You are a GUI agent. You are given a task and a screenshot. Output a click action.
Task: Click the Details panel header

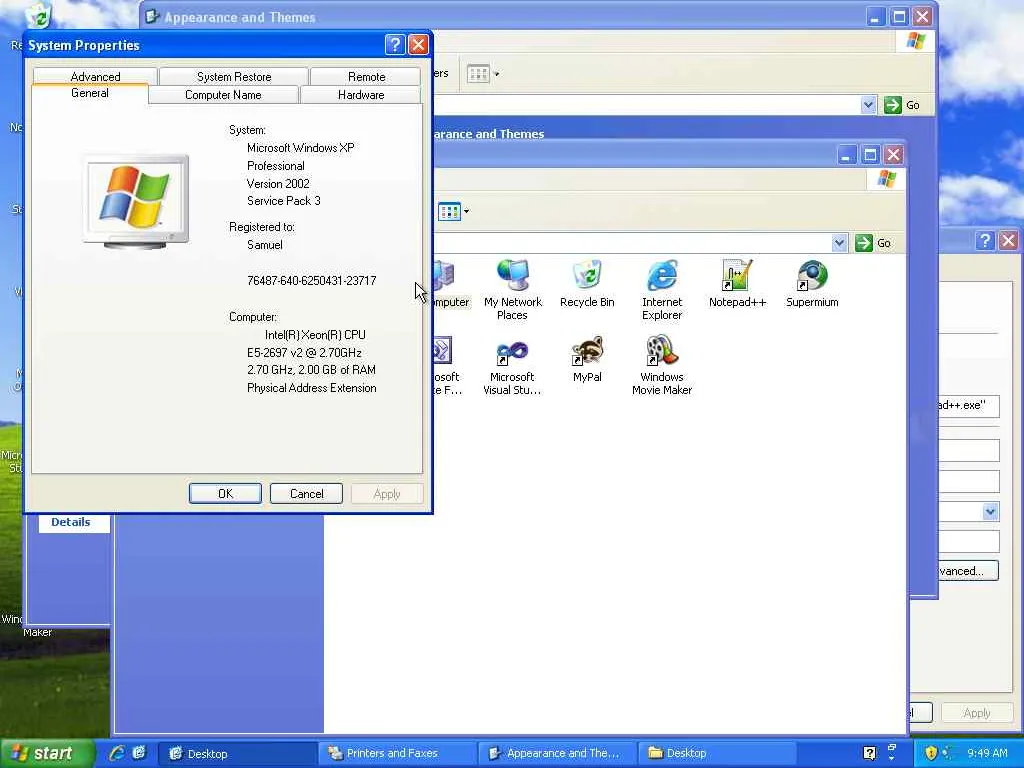coord(71,522)
